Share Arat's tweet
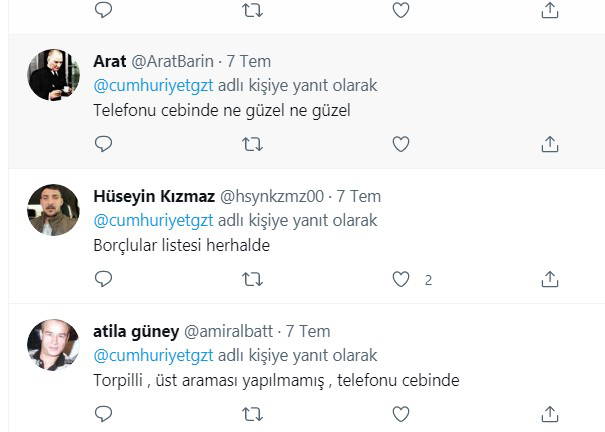The height and width of the screenshot is (432, 605). click(x=549, y=144)
